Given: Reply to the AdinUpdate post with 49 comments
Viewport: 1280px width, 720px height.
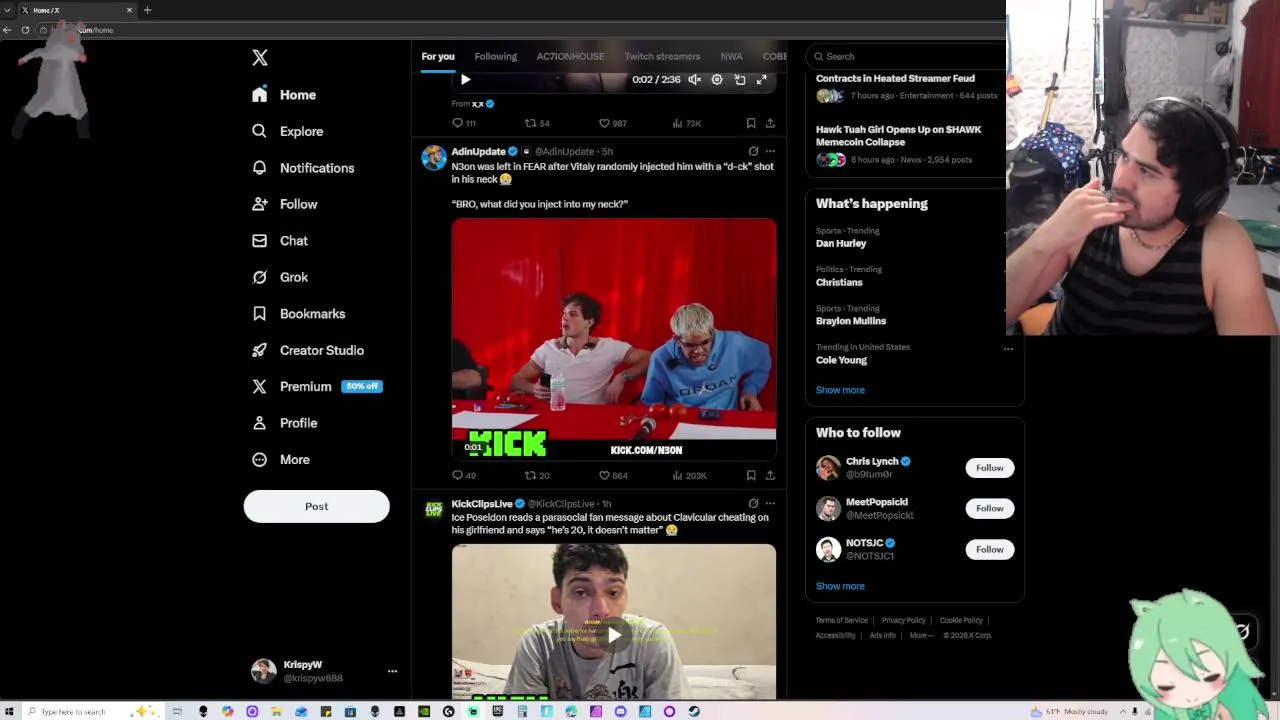Looking at the screenshot, I should point(464,476).
